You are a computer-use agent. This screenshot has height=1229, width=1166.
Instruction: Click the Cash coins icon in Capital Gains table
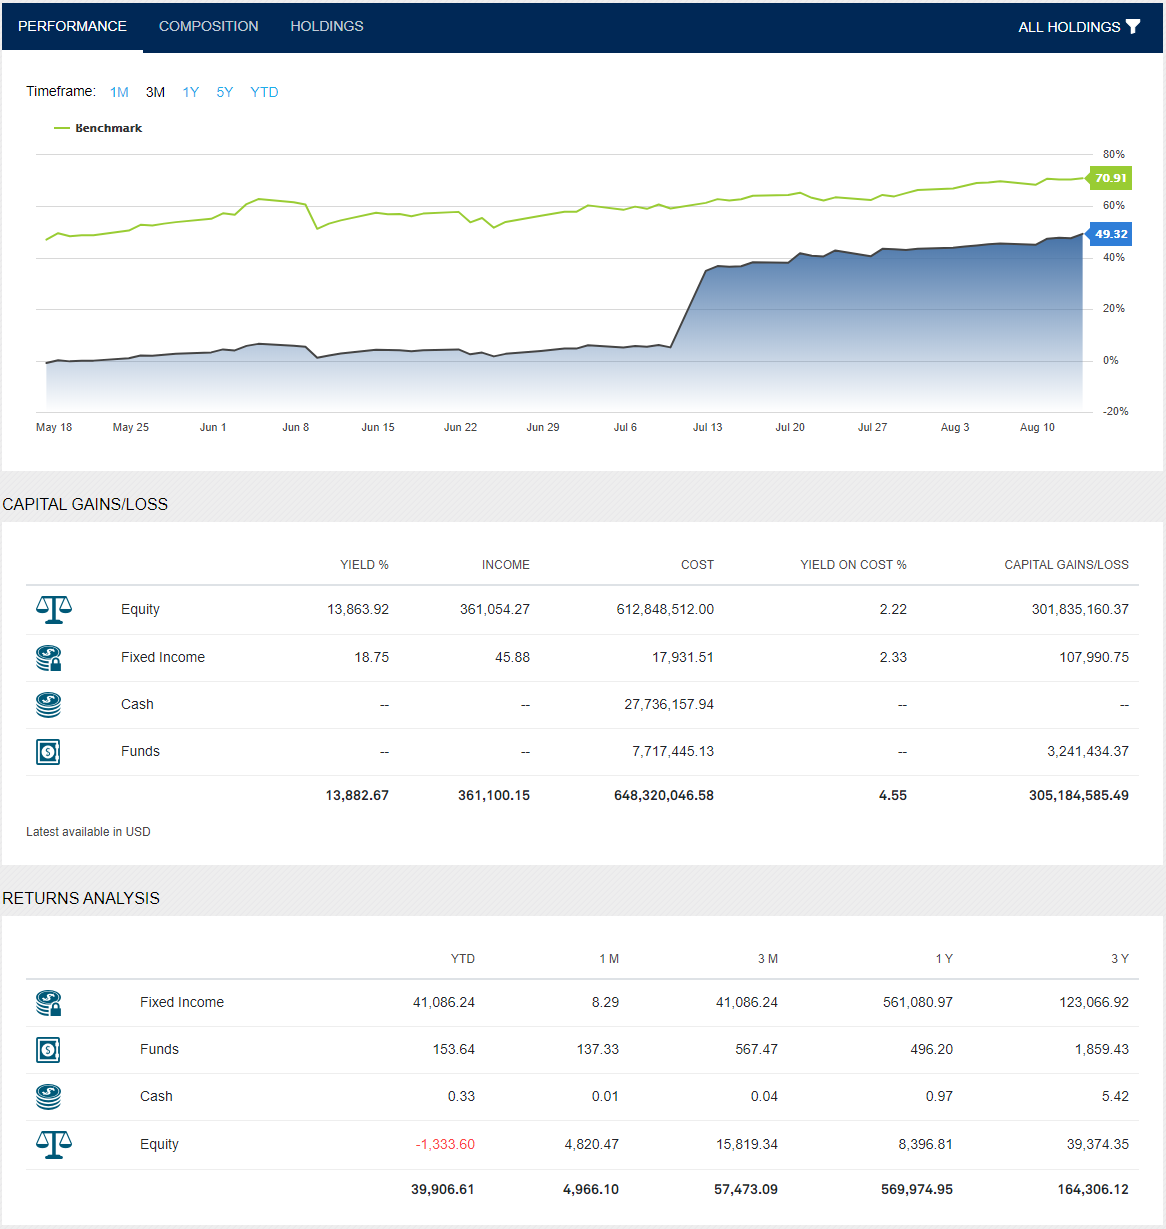tap(47, 704)
